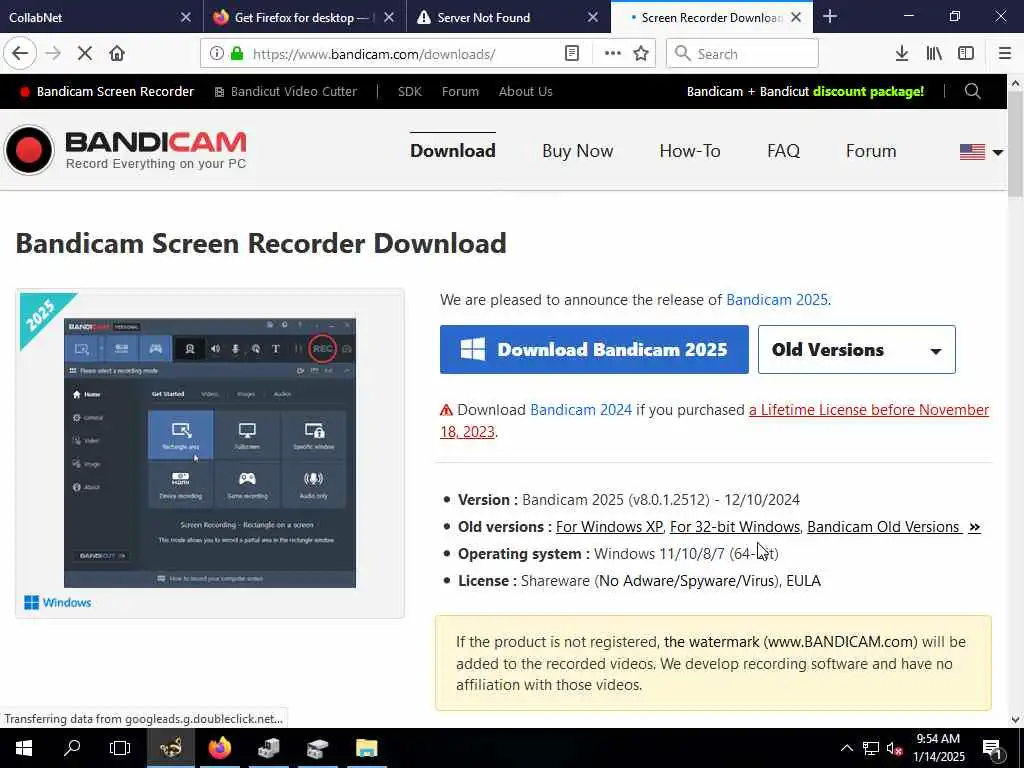The image size is (1024, 768).
Task: Open the Library icon in toolbar
Action: click(x=934, y=54)
